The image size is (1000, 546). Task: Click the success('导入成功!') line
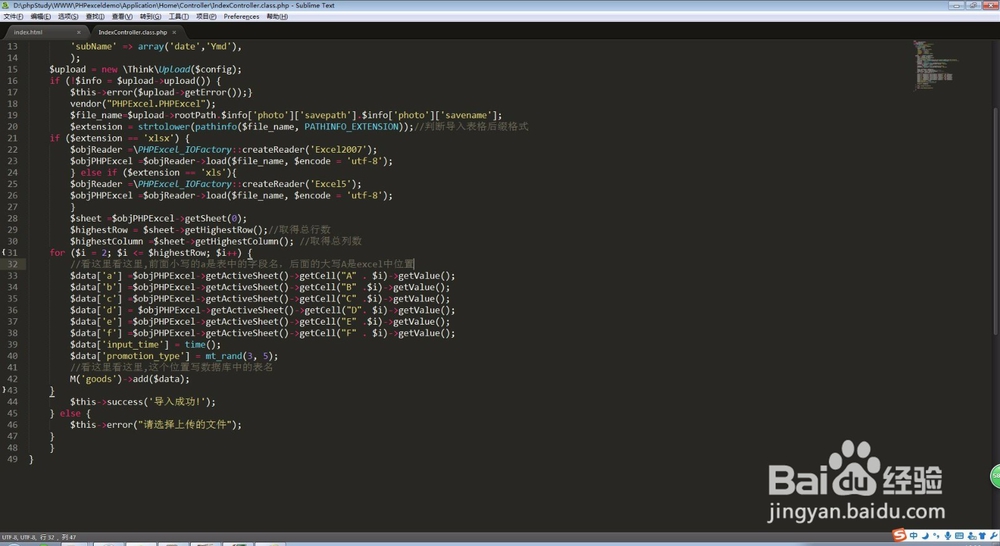tap(143, 402)
